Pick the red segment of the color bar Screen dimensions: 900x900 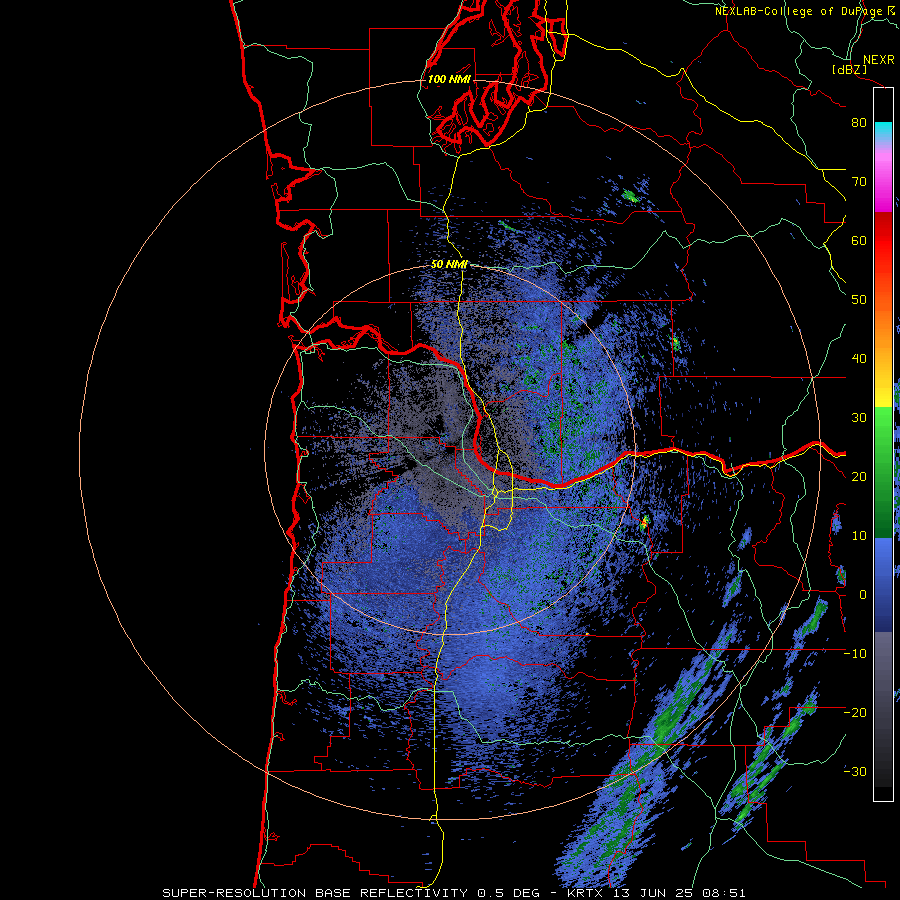884,241
